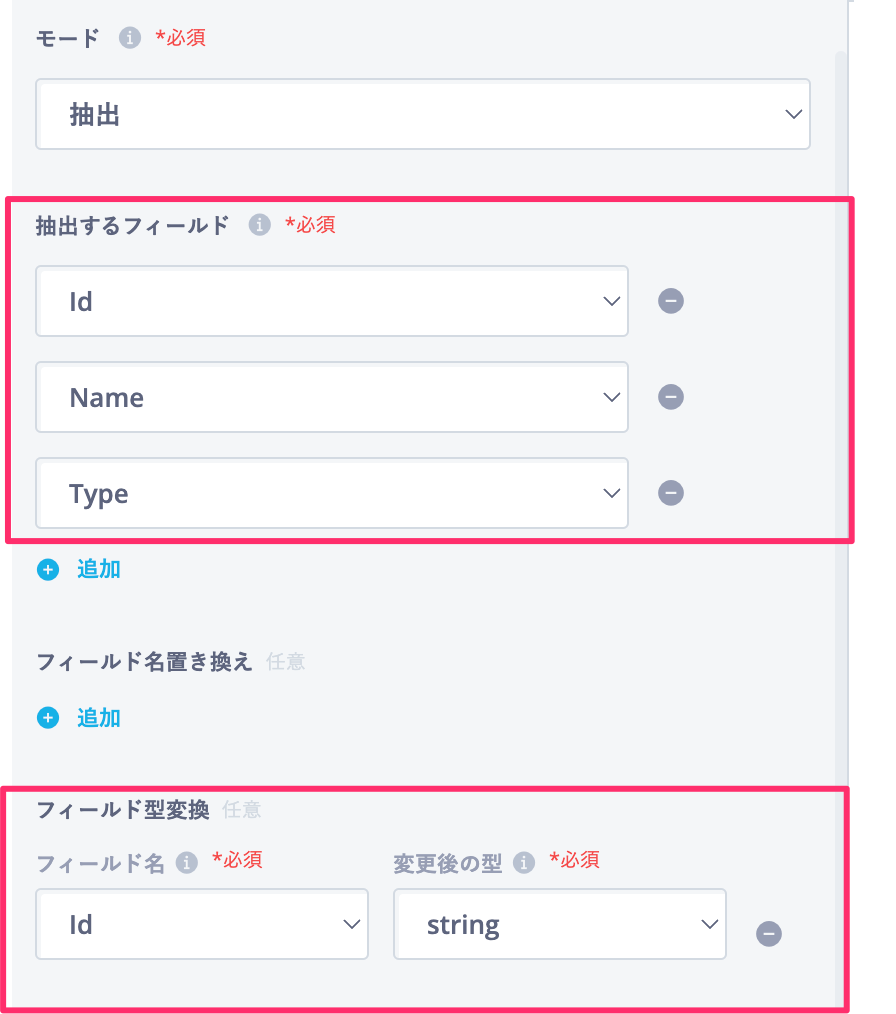Image resolution: width=896 pixels, height=1014 pixels.
Task: Open the 変更後の型 dropdown showing string
Action: coord(560,924)
